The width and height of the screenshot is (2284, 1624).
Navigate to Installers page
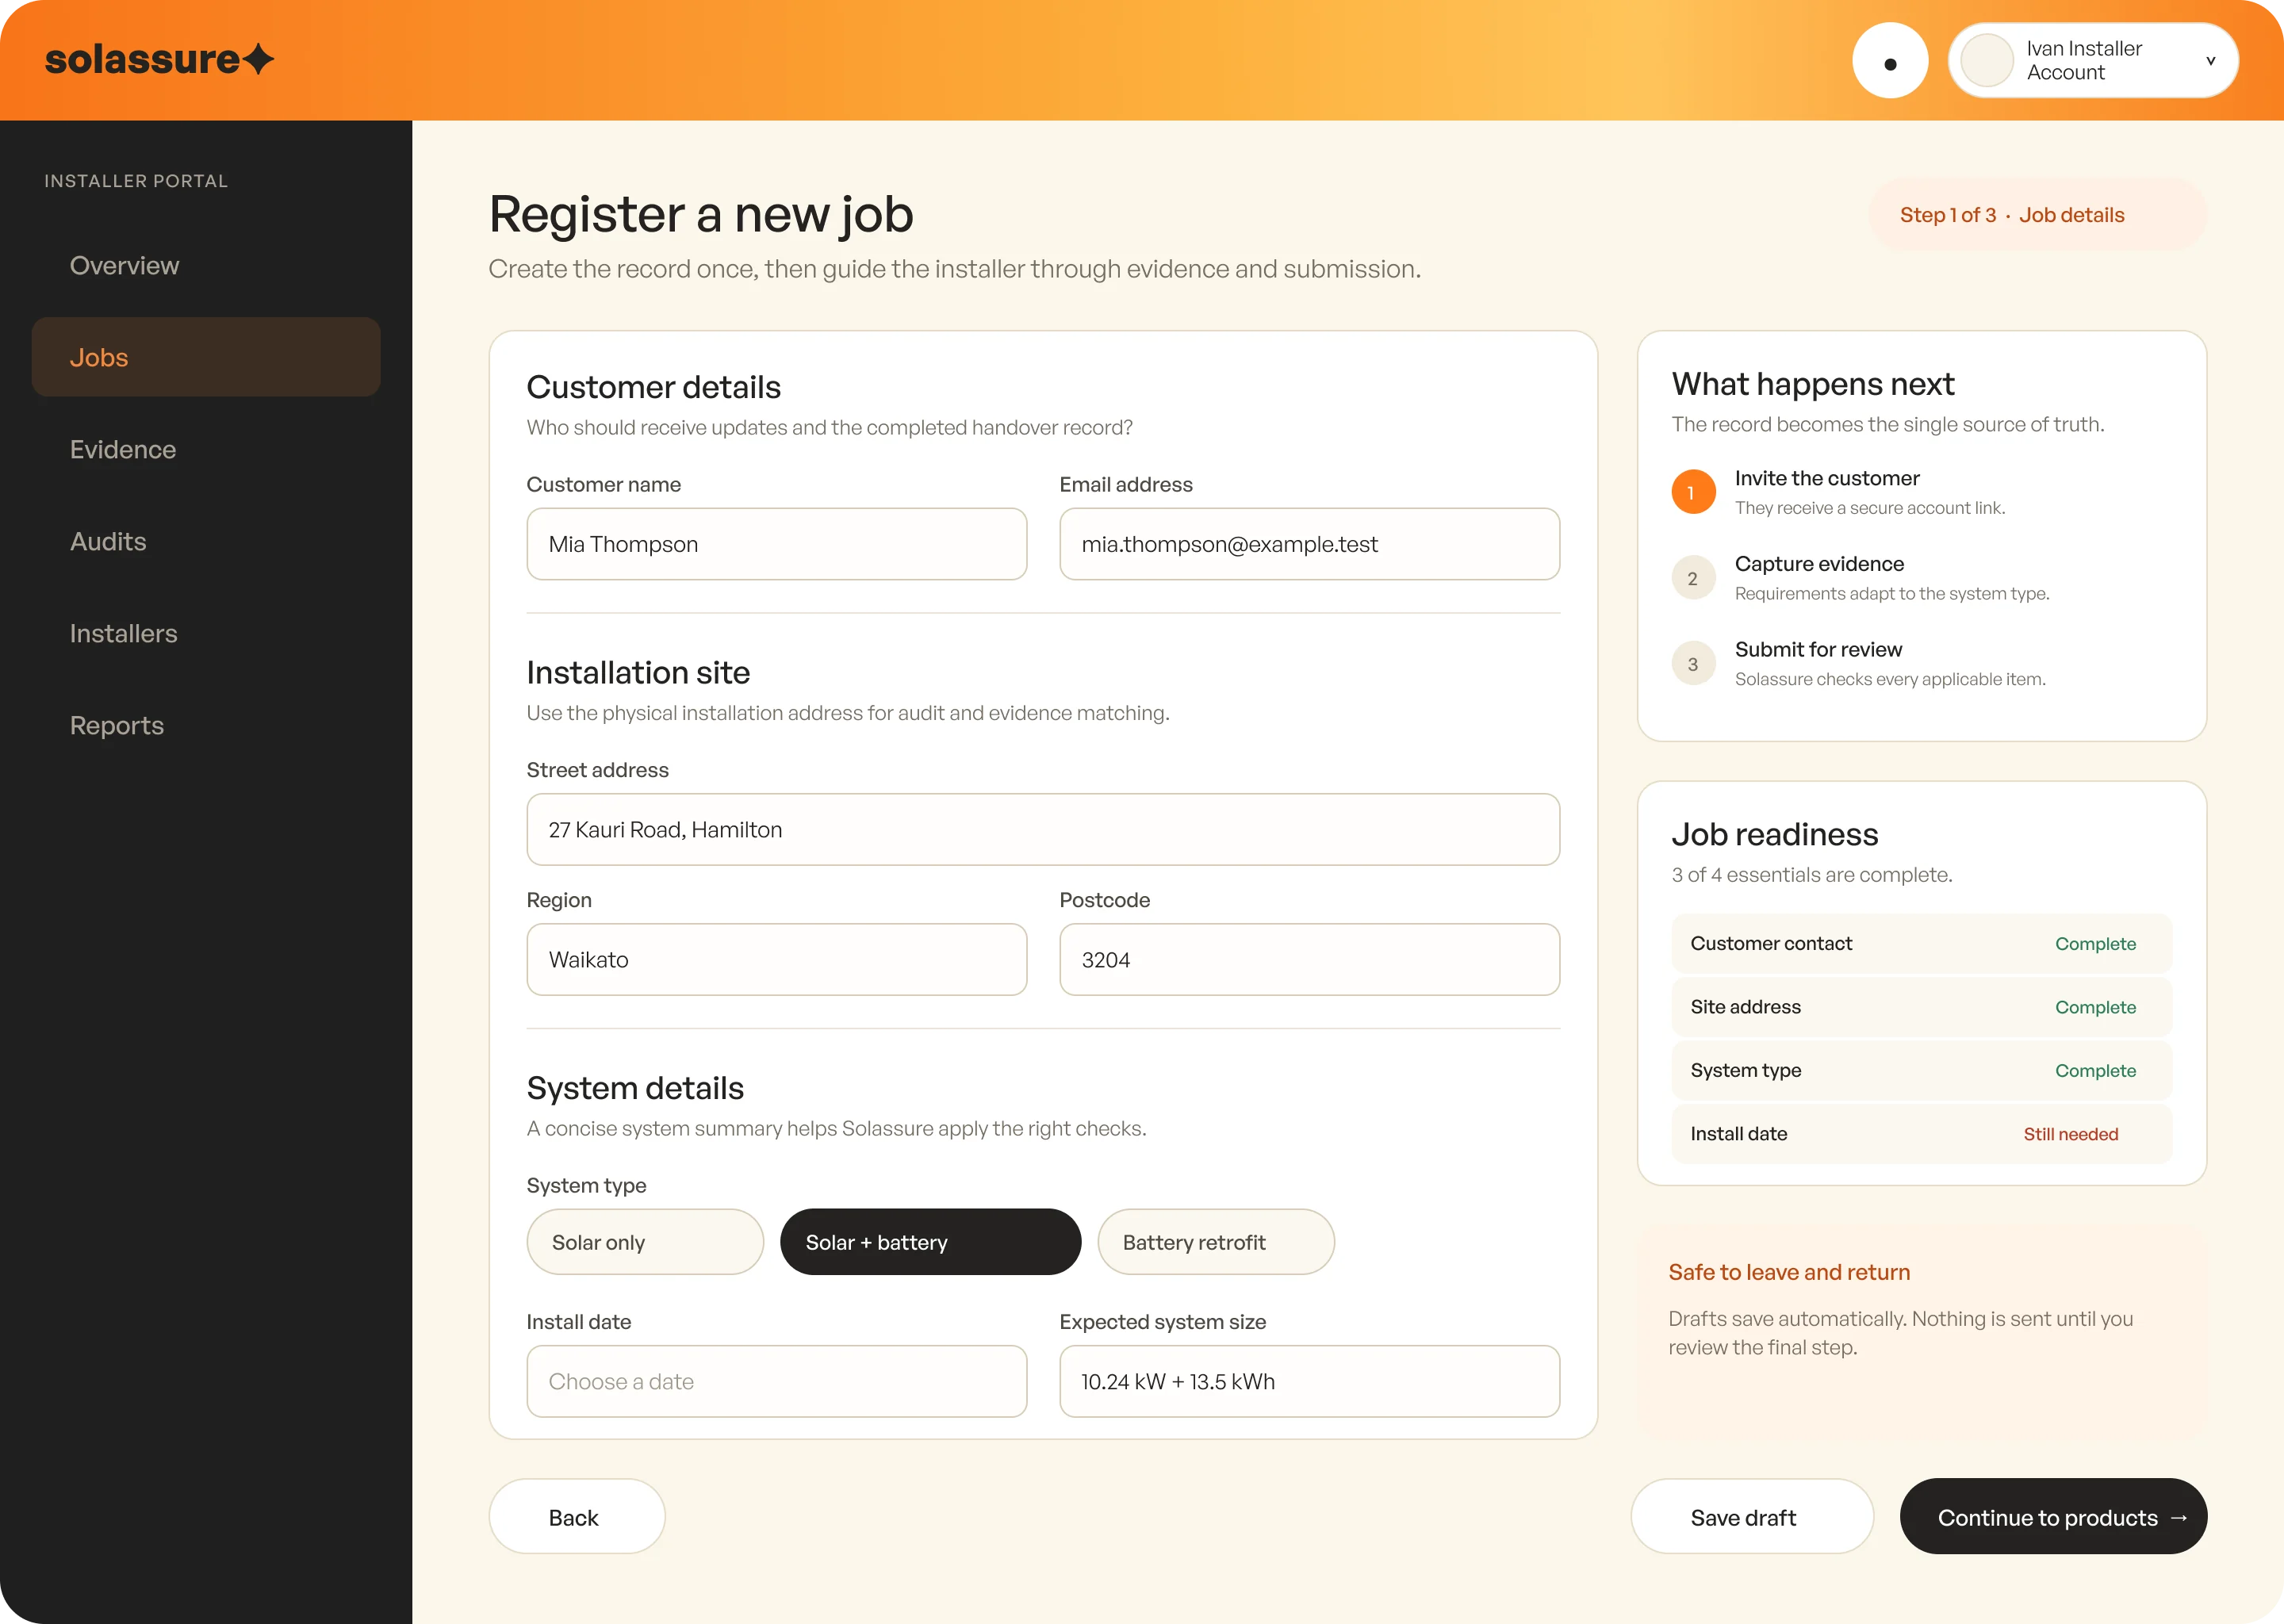tap(206, 633)
